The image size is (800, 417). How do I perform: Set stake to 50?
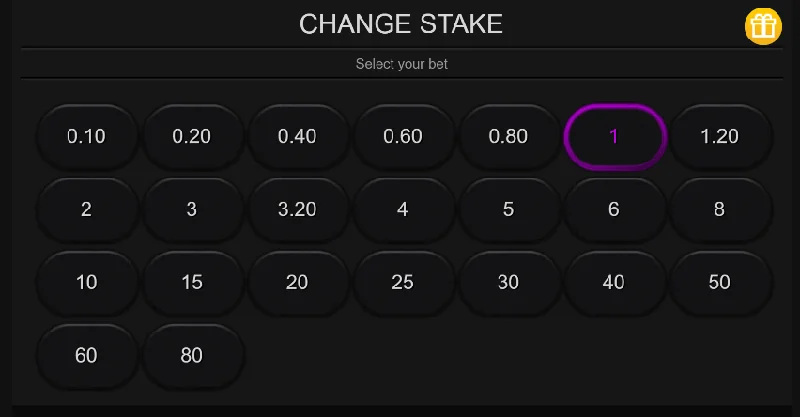(x=719, y=282)
